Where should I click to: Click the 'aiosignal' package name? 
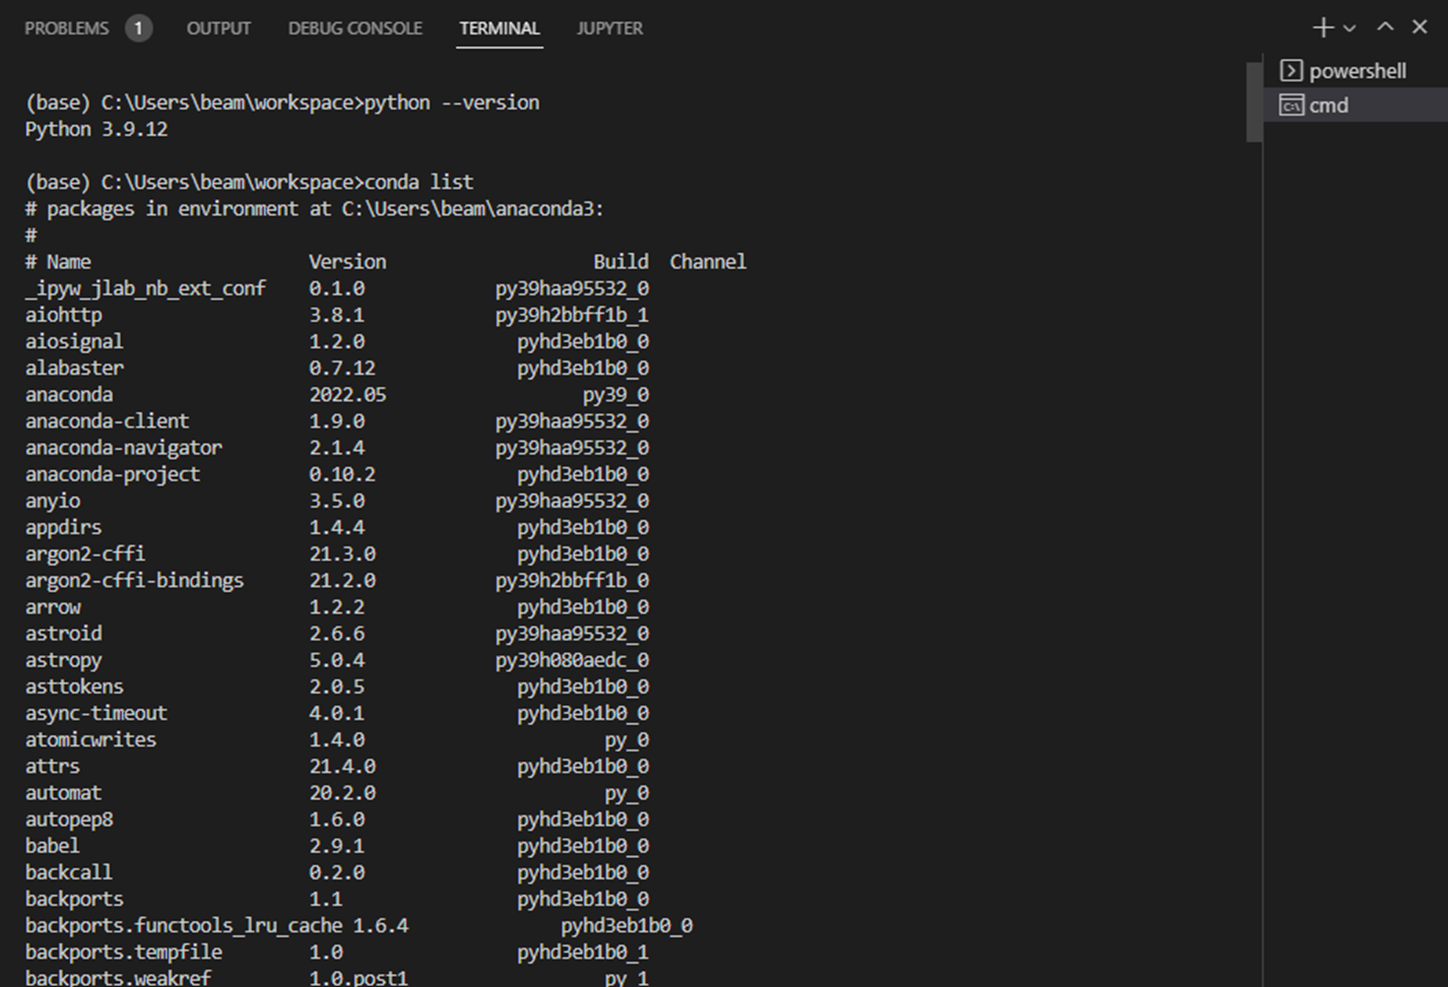coord(74,341)
